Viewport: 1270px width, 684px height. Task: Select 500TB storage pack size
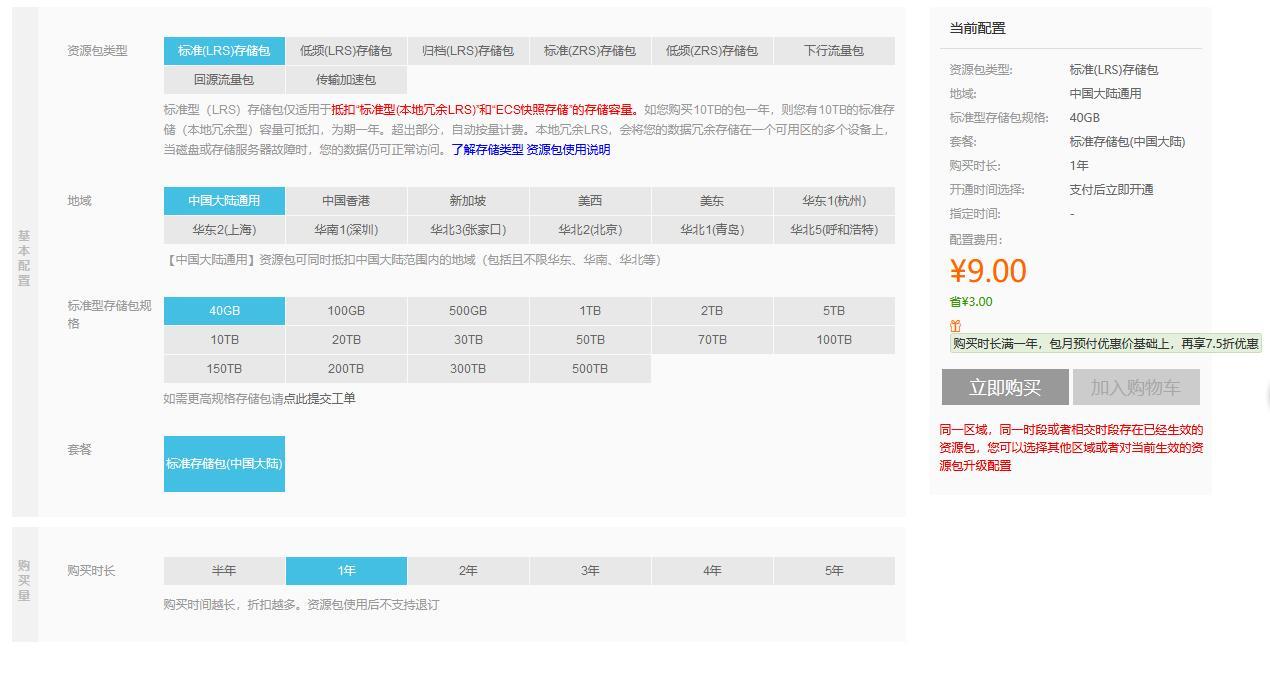(589, 368)
